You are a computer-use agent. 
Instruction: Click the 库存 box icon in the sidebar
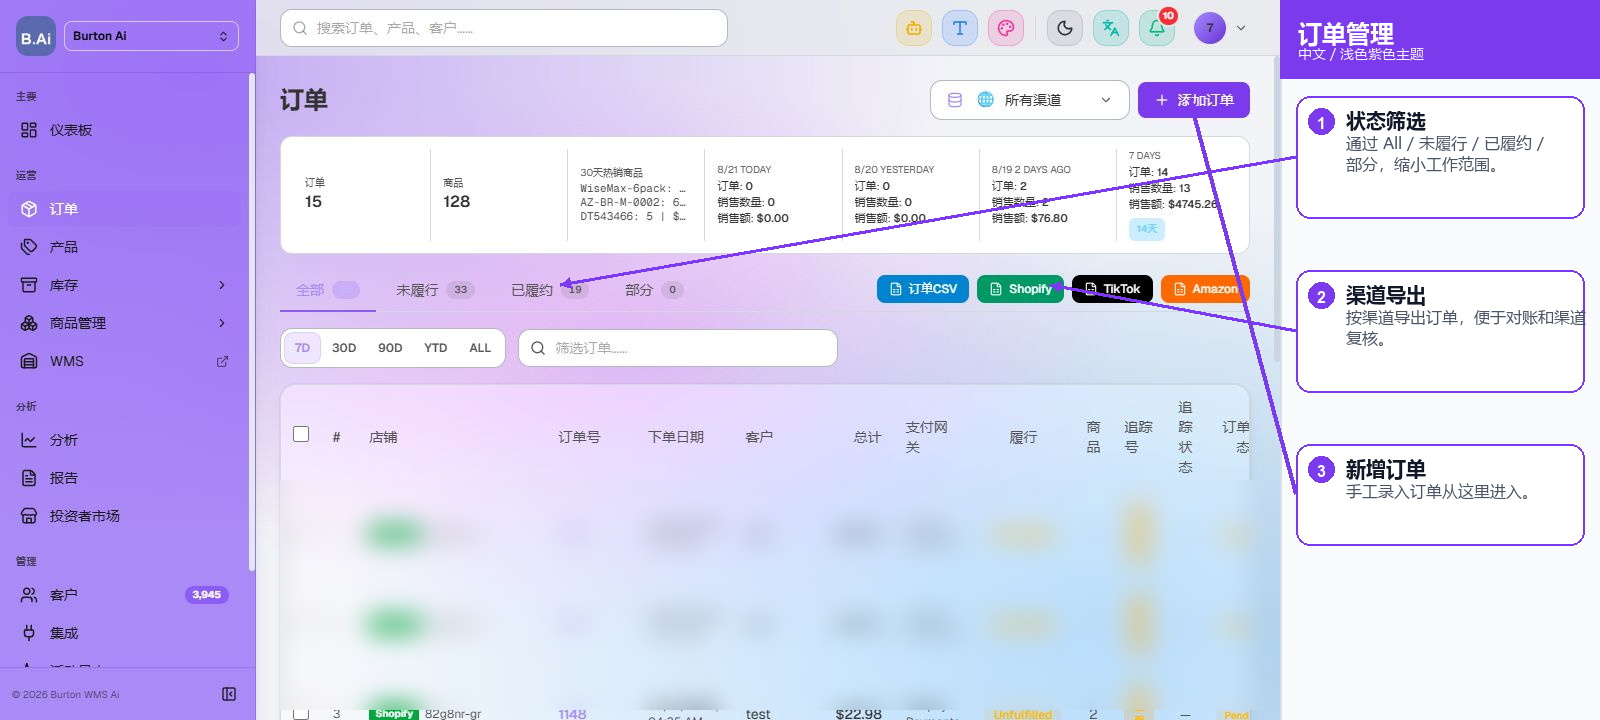(x=29, y=285)
